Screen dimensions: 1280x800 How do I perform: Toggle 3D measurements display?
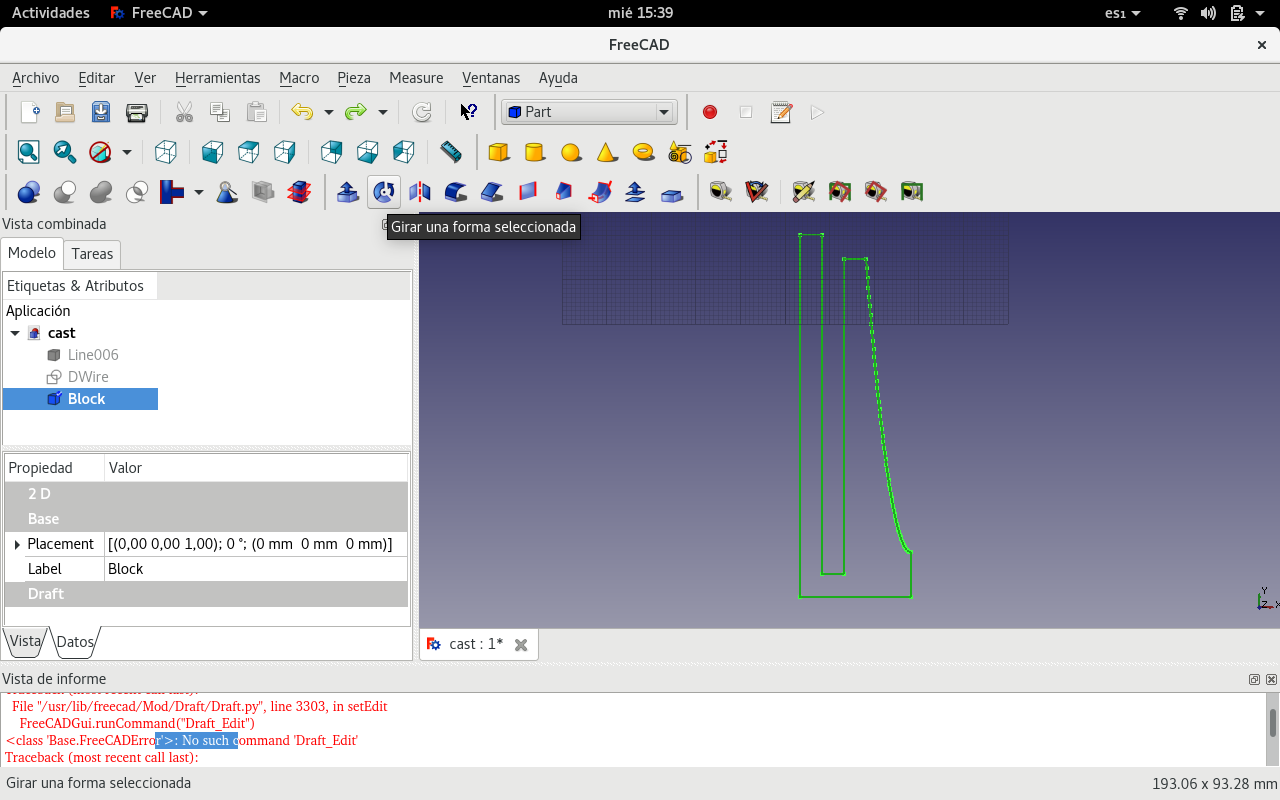(875, 191)
